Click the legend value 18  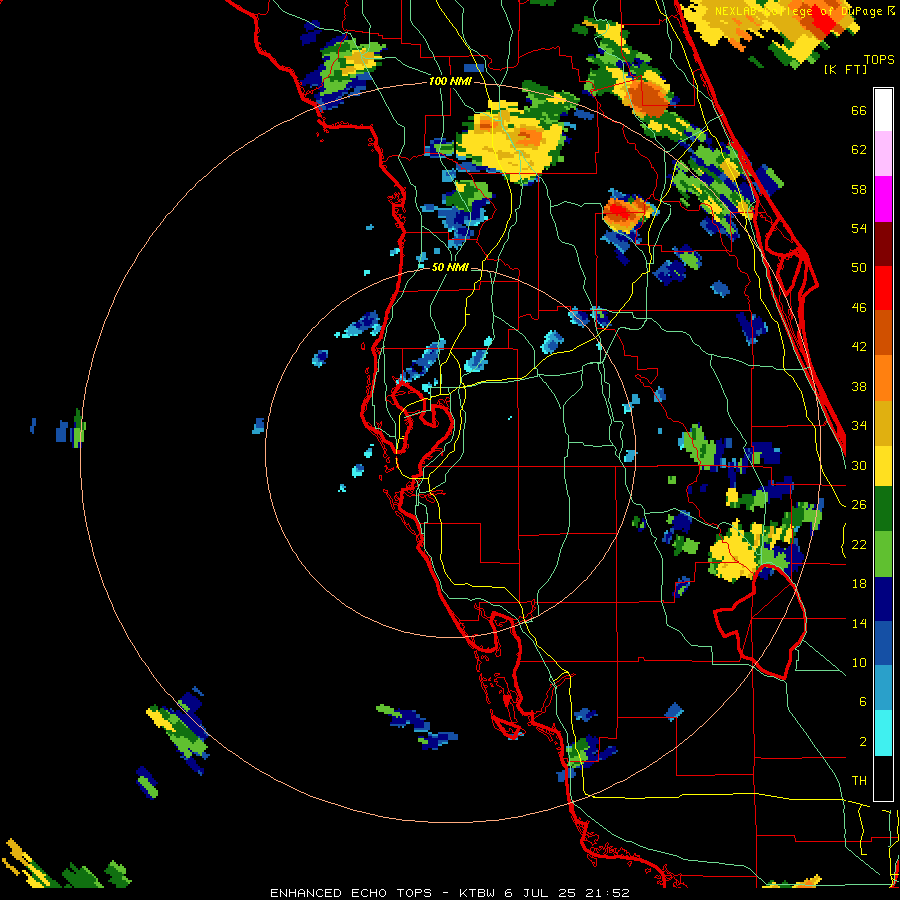(859, 584)
